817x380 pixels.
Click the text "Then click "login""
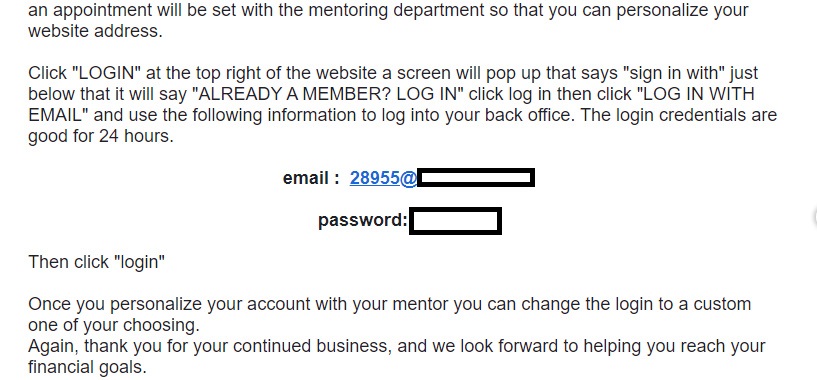[x=96, y=262]
